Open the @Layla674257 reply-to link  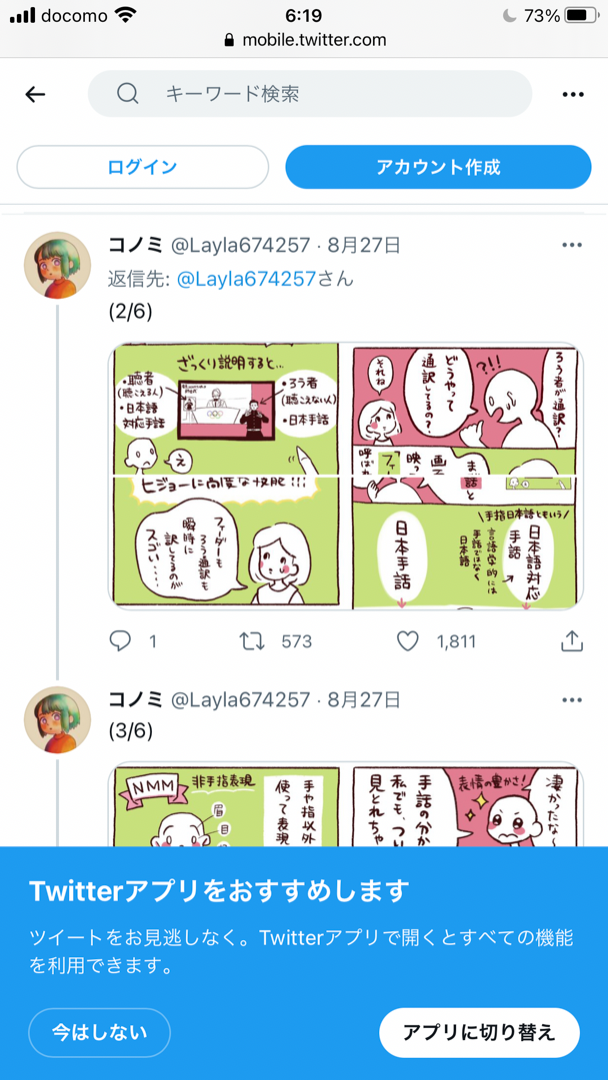pyautogui.click(x=246, y=279)
